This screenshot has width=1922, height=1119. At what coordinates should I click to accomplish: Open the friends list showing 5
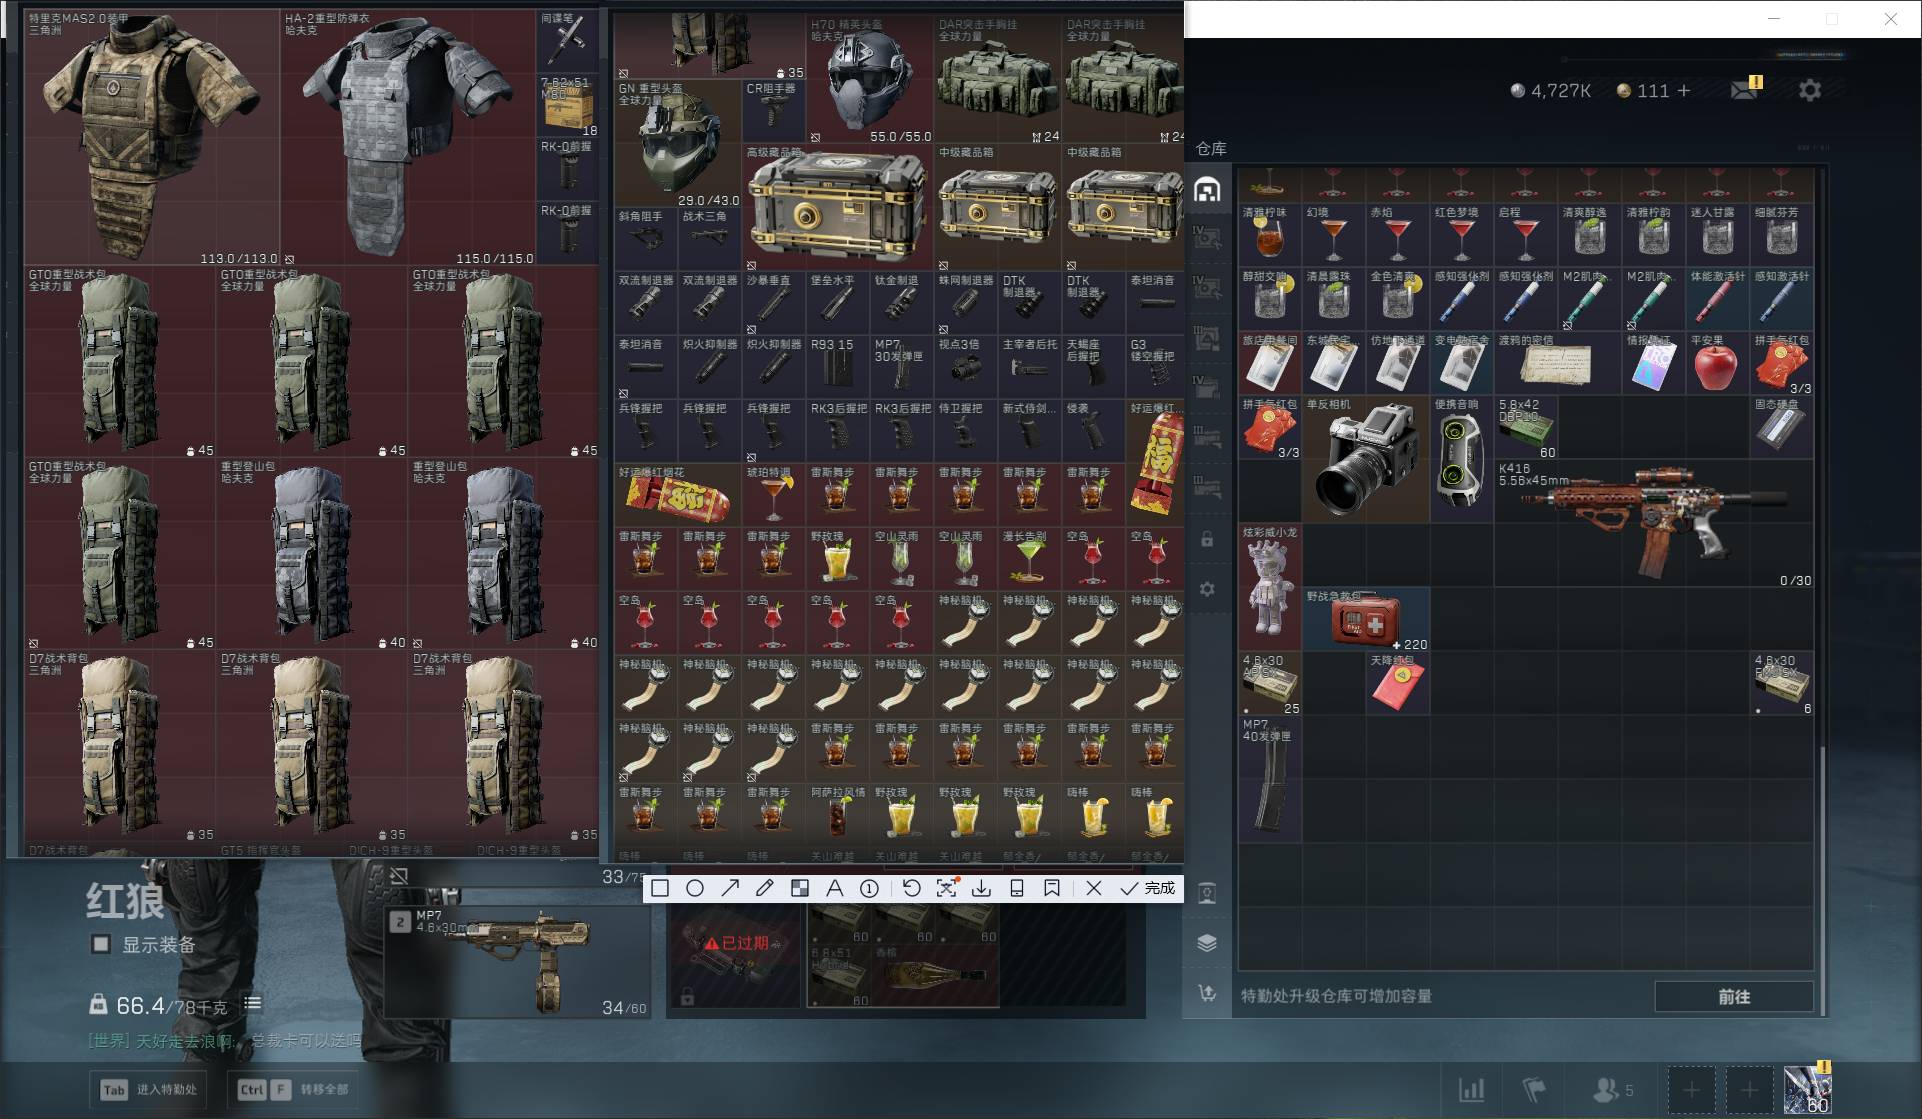pyautogui.click(x=1612, y=1089)
